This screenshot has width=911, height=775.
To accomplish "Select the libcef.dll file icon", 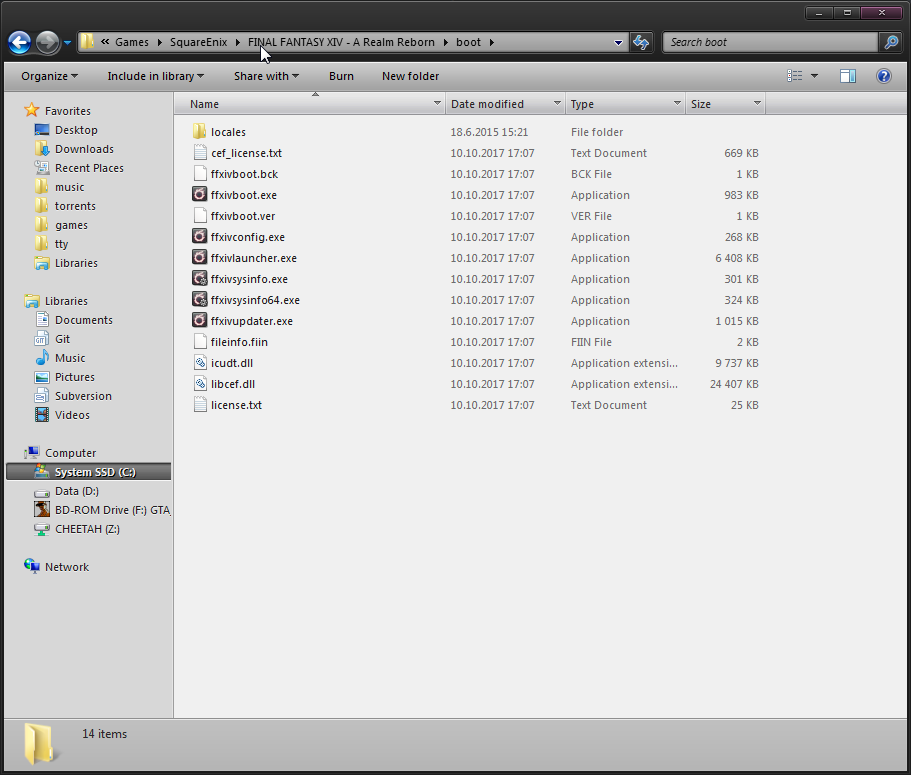I will [x=200, y=384].
